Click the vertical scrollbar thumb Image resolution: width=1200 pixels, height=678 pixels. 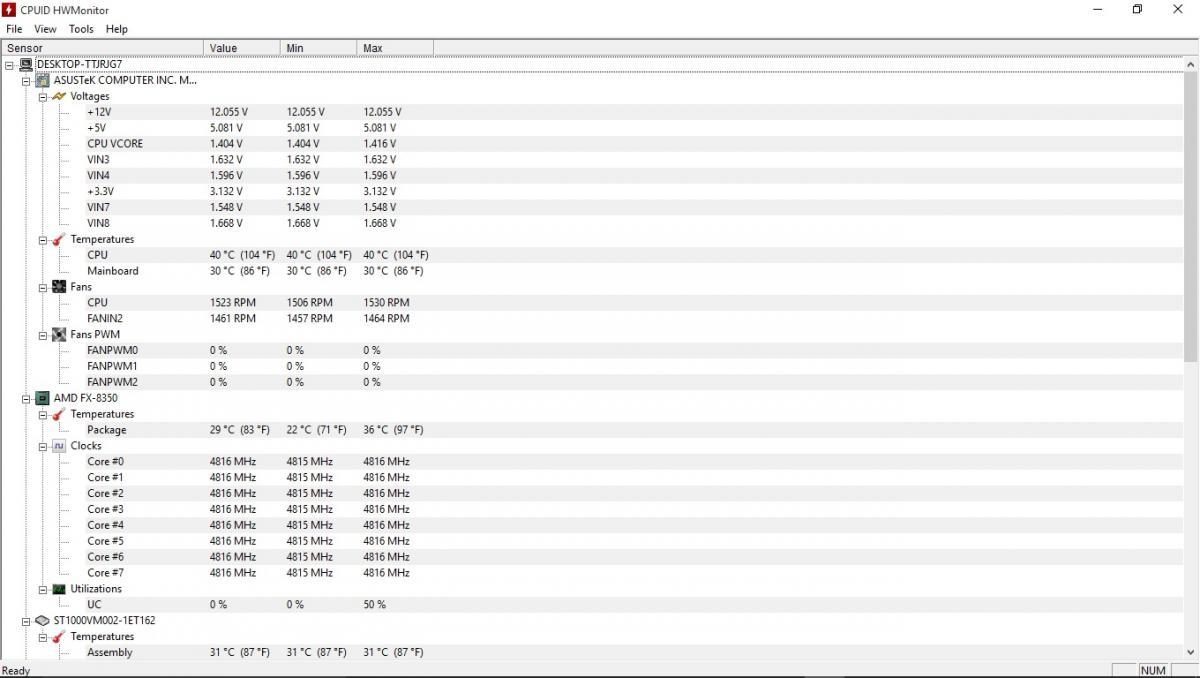coord(1191,217)
